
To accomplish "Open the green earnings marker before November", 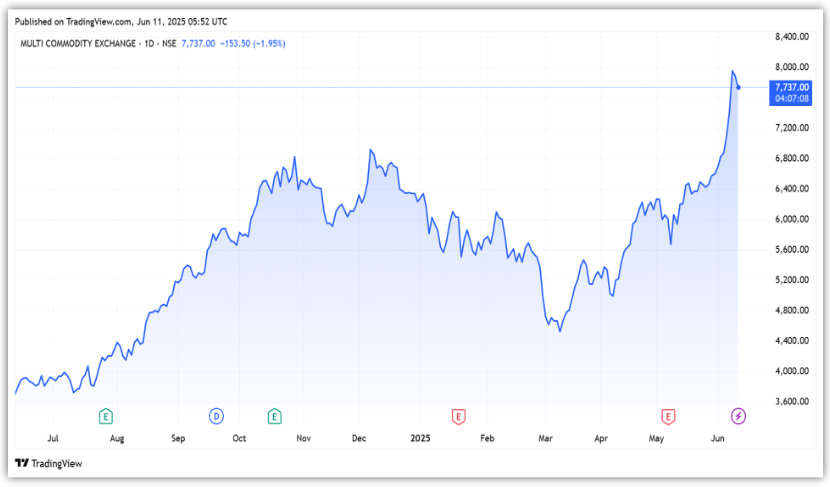I will [x=274, y=415].
